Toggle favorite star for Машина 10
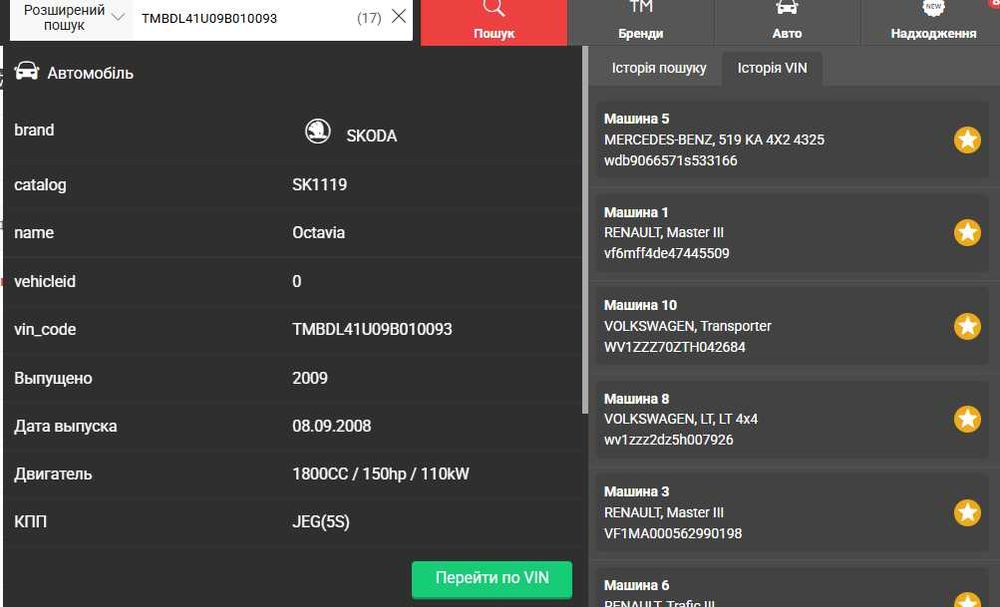 [x=967, y=326]
